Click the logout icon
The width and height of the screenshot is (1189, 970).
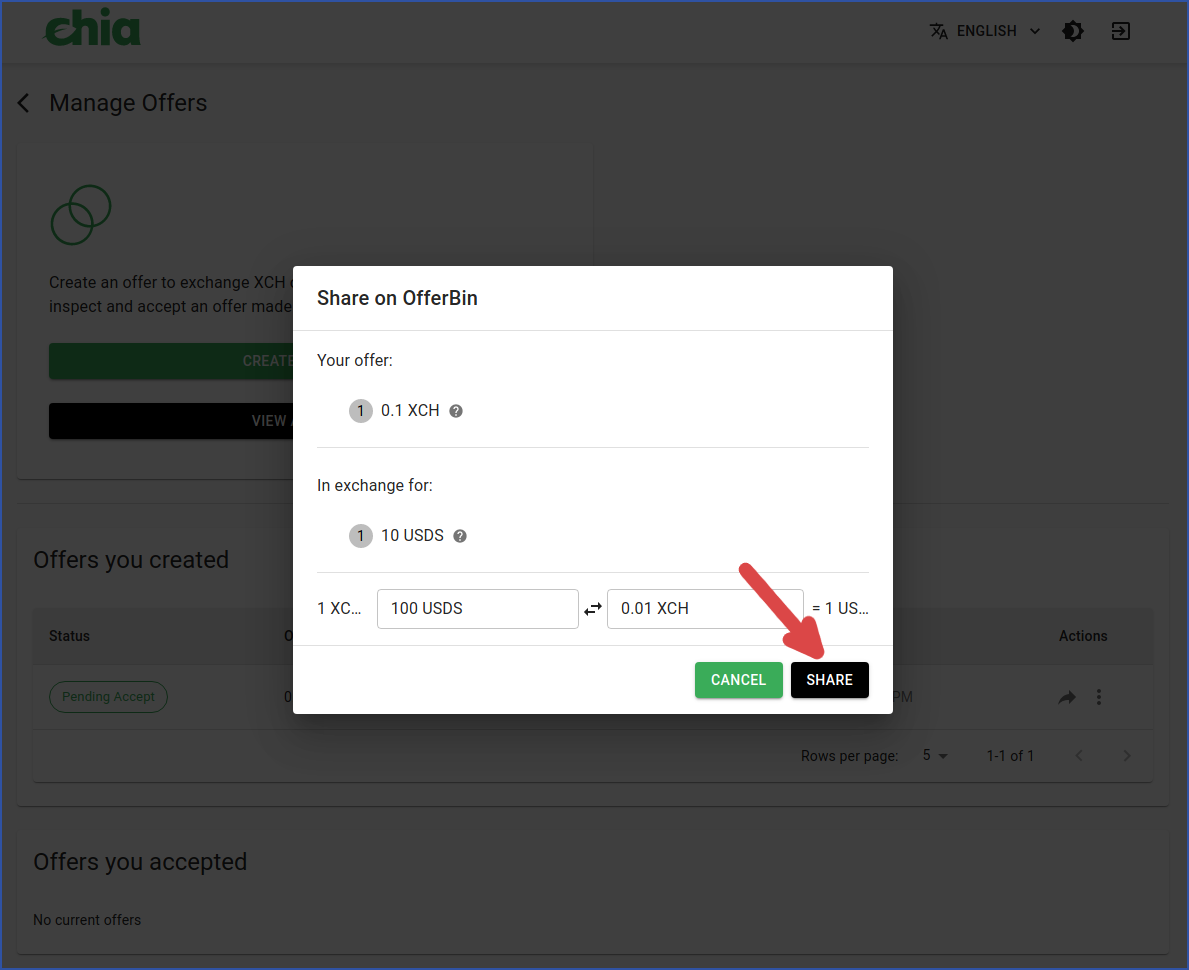(x=1120, y=31)
